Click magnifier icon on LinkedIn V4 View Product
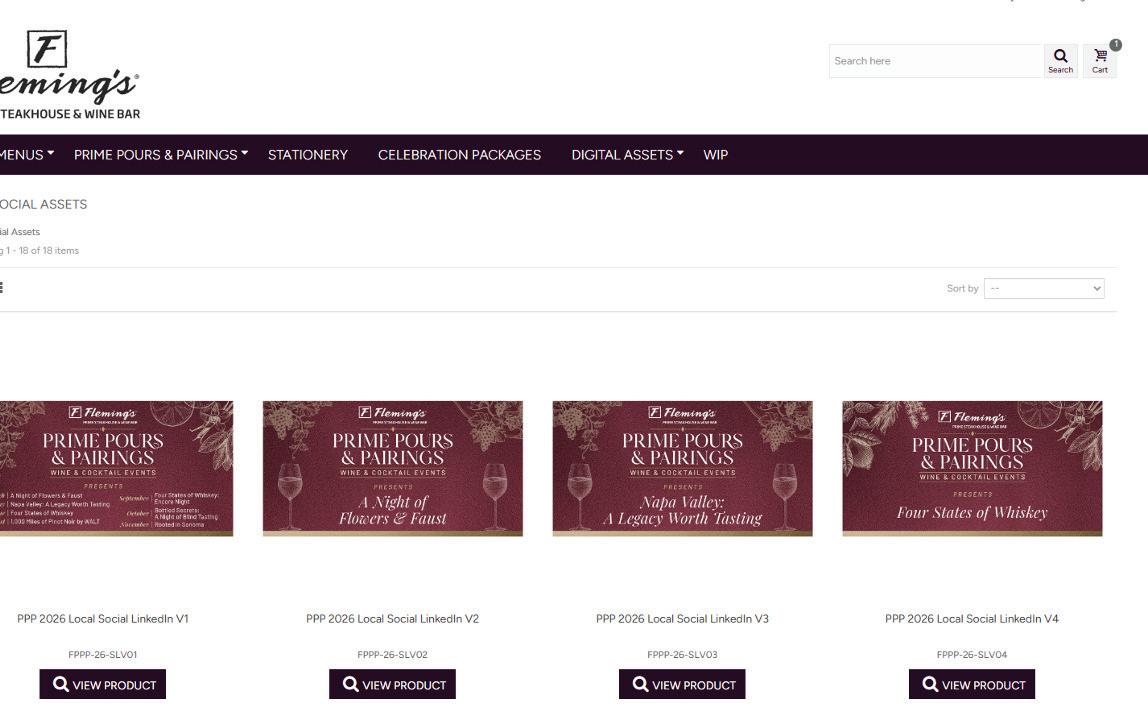This screenshot has height=720, width=1148. [931, 684]
